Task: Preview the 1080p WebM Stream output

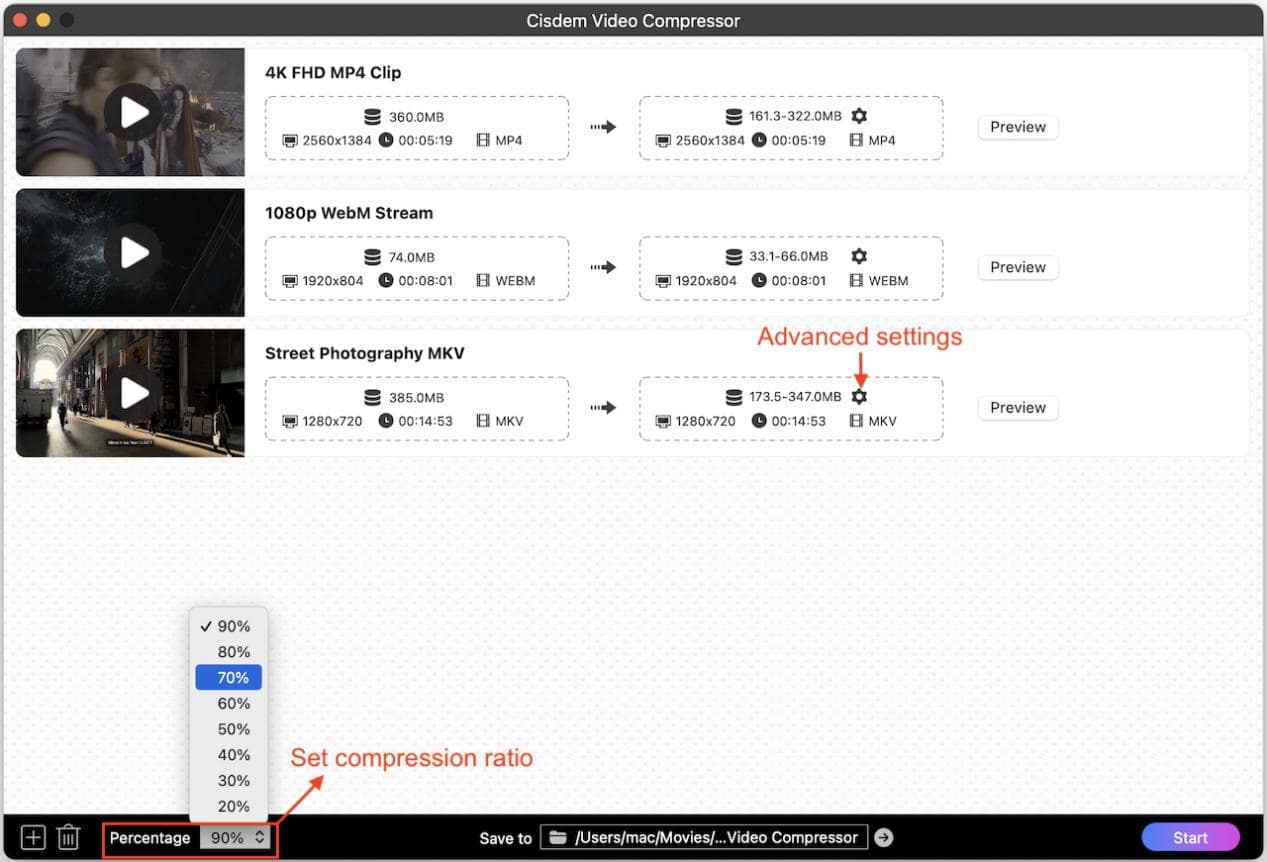Action: point(1017,267)
